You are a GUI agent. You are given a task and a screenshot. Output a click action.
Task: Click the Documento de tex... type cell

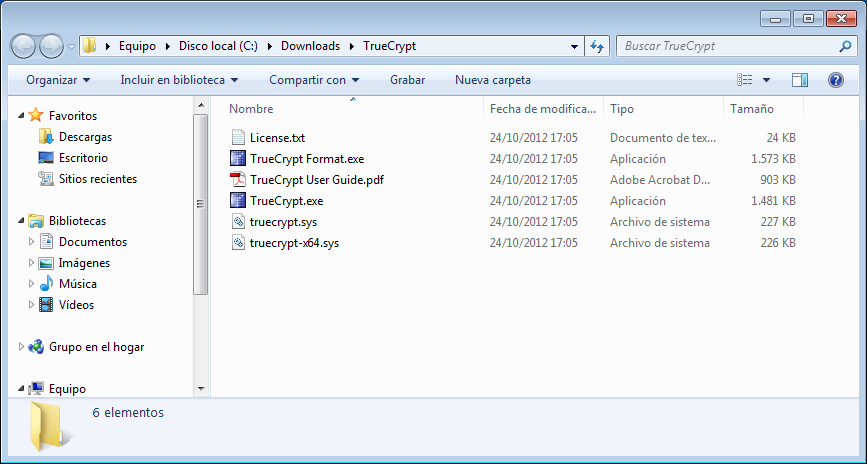click(663, 138)
